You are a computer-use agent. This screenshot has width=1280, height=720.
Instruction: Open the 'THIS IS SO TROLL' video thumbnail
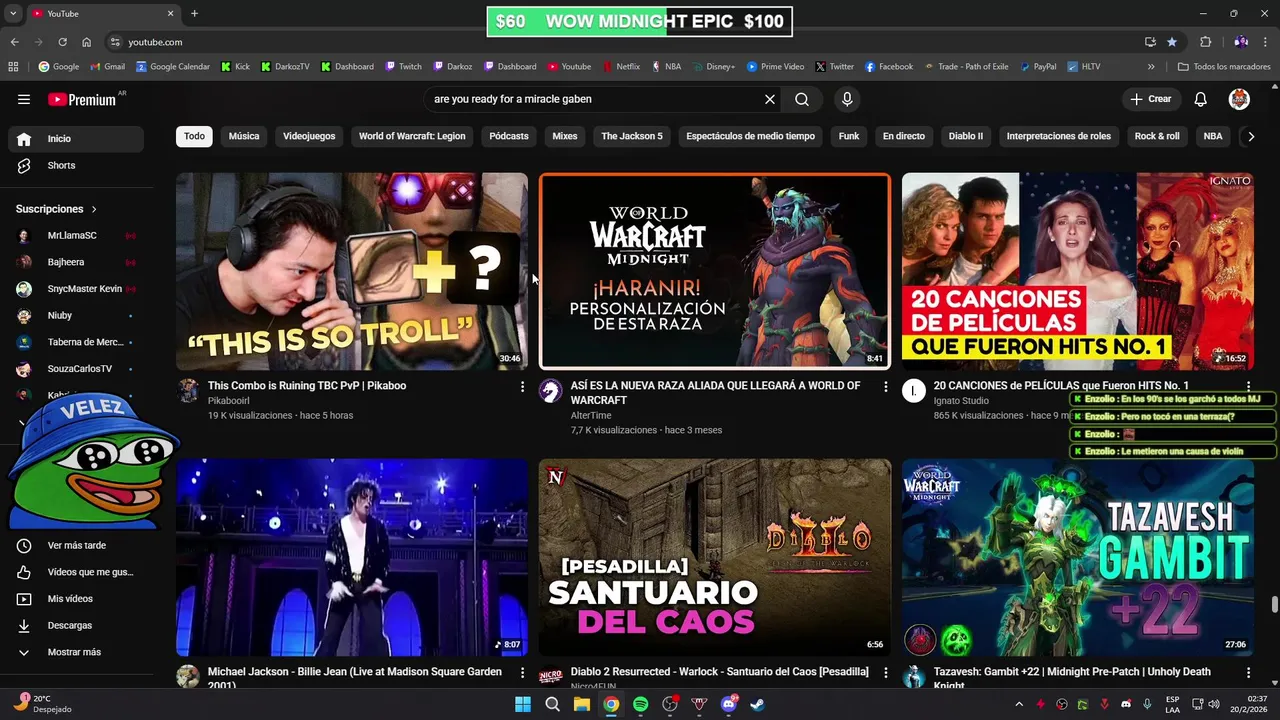click(352, 271)
